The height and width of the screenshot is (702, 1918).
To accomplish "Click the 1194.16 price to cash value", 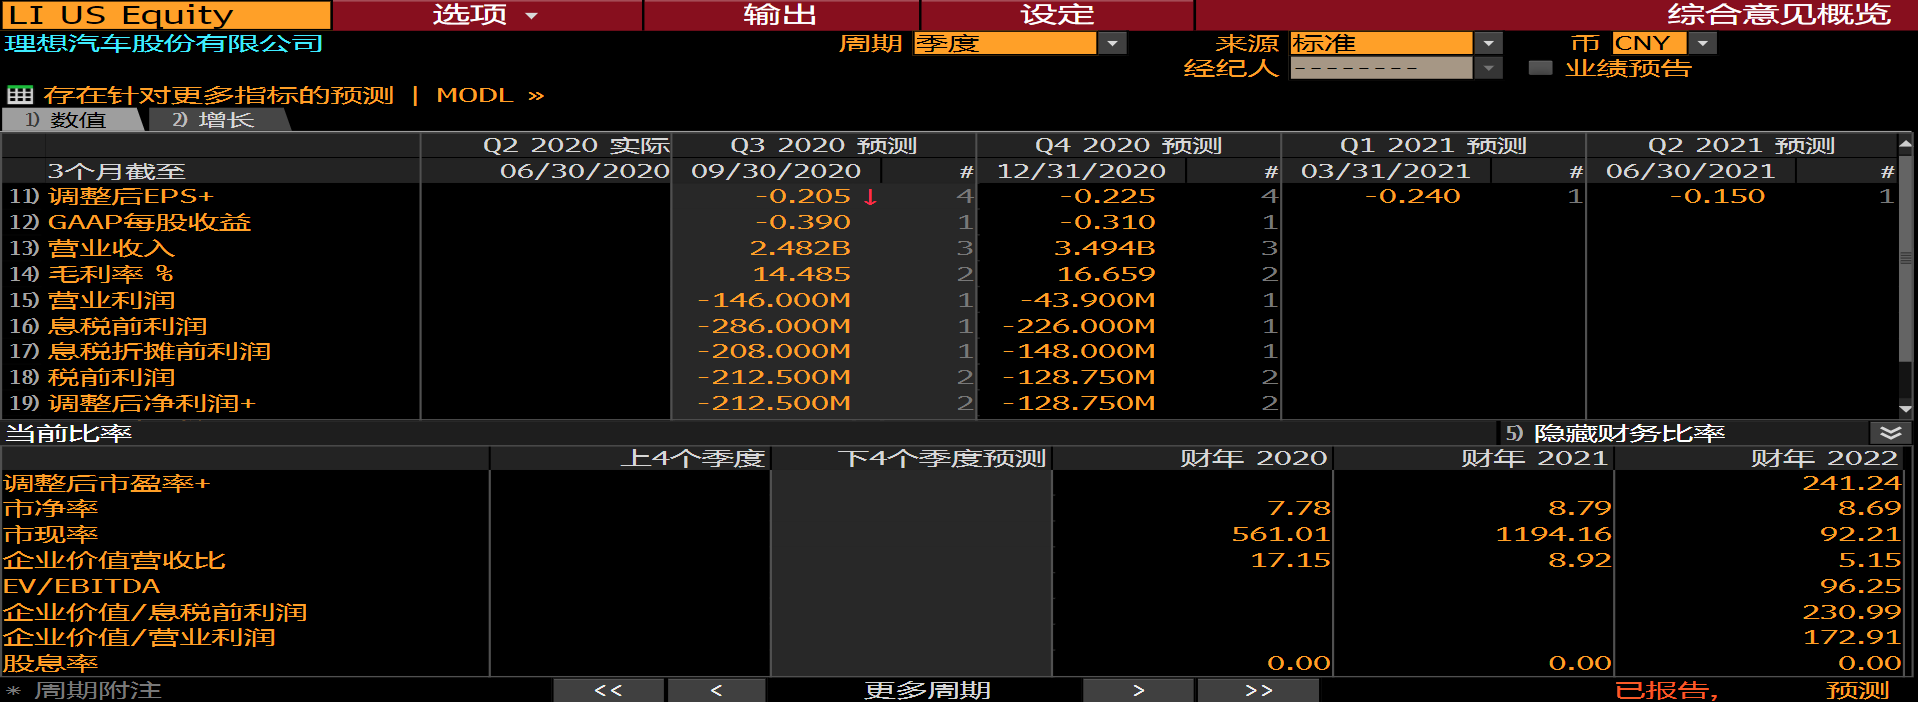I will tap(1553, 535).
